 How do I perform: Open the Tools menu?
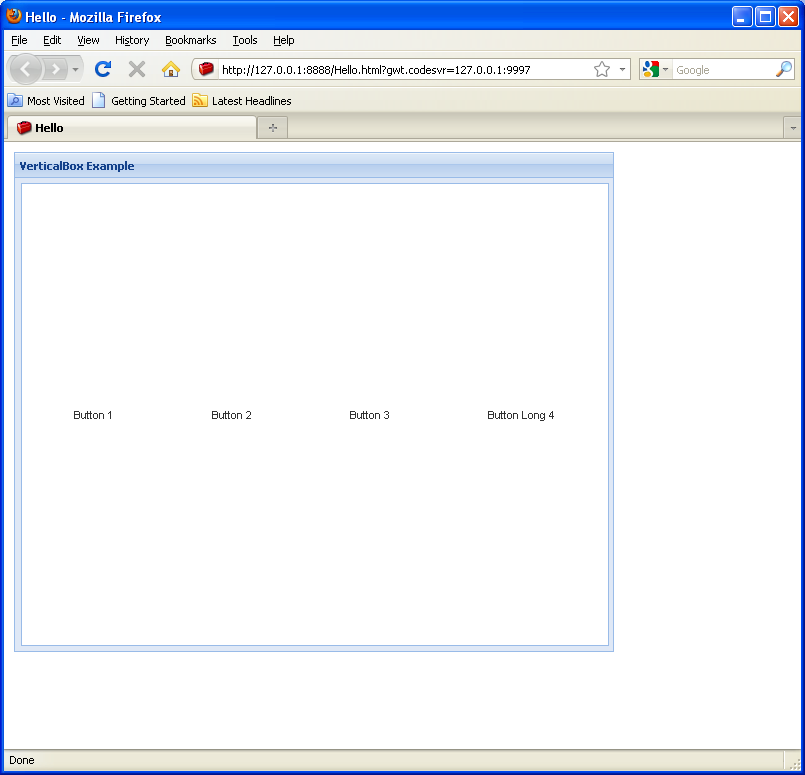point(245,40)
